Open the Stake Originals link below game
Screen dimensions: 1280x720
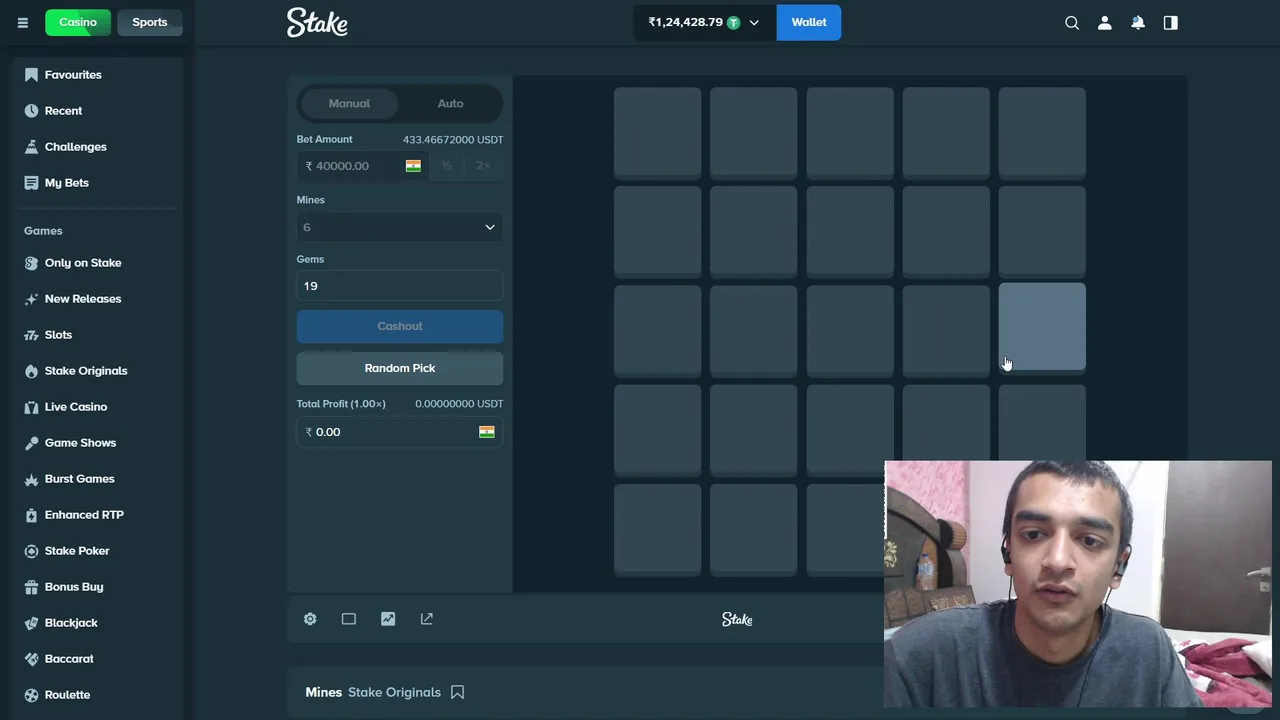[394, 692]
